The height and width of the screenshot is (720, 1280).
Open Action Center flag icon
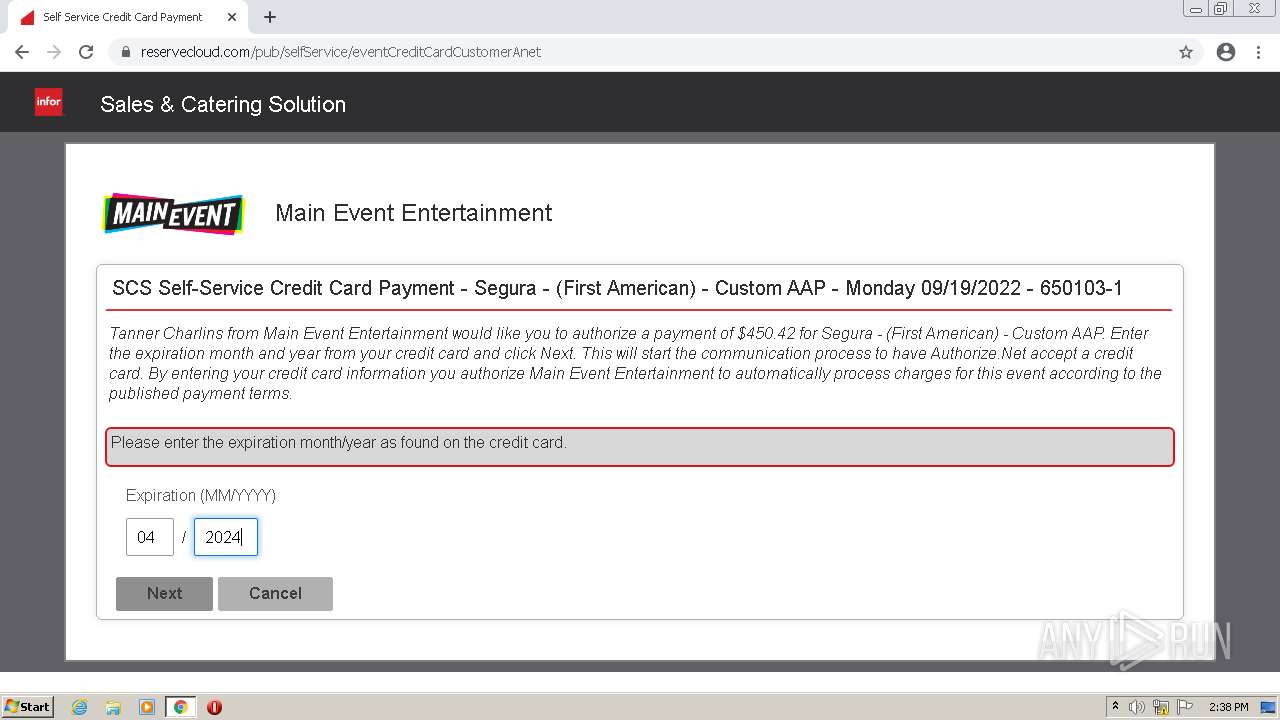1185,707
